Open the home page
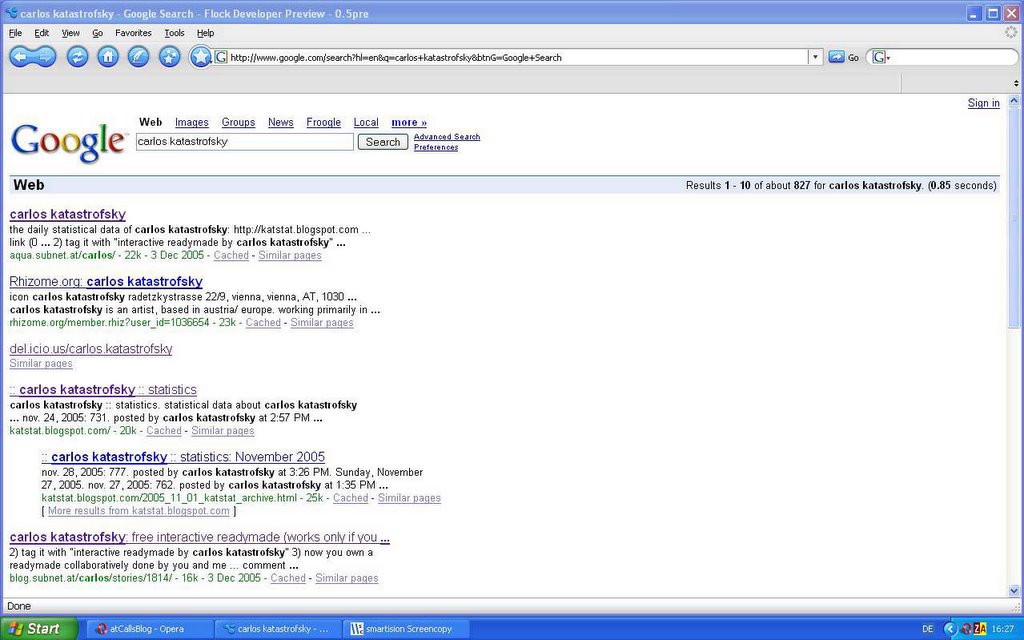This screenshot has width=1024, height=640. click(x=108, y=57)
